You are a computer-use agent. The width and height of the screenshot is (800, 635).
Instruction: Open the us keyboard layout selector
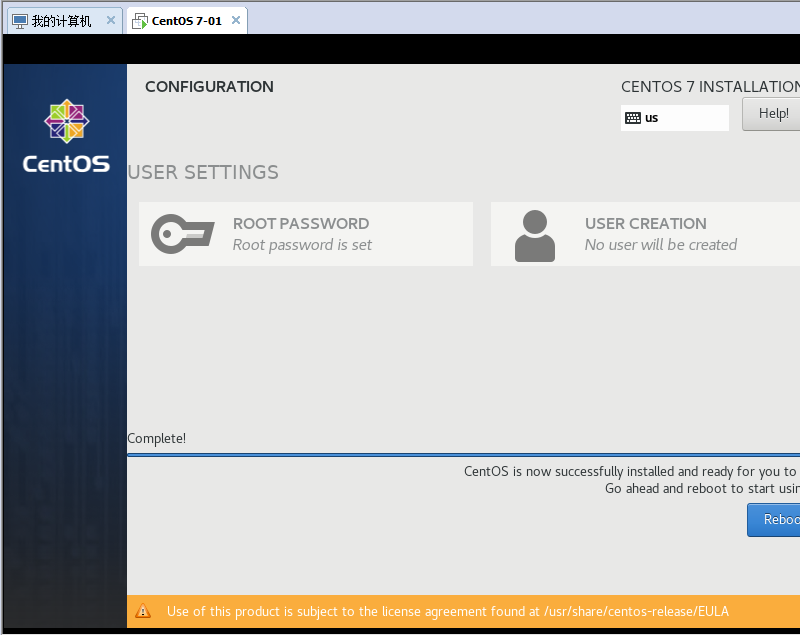tap(674, 118)
